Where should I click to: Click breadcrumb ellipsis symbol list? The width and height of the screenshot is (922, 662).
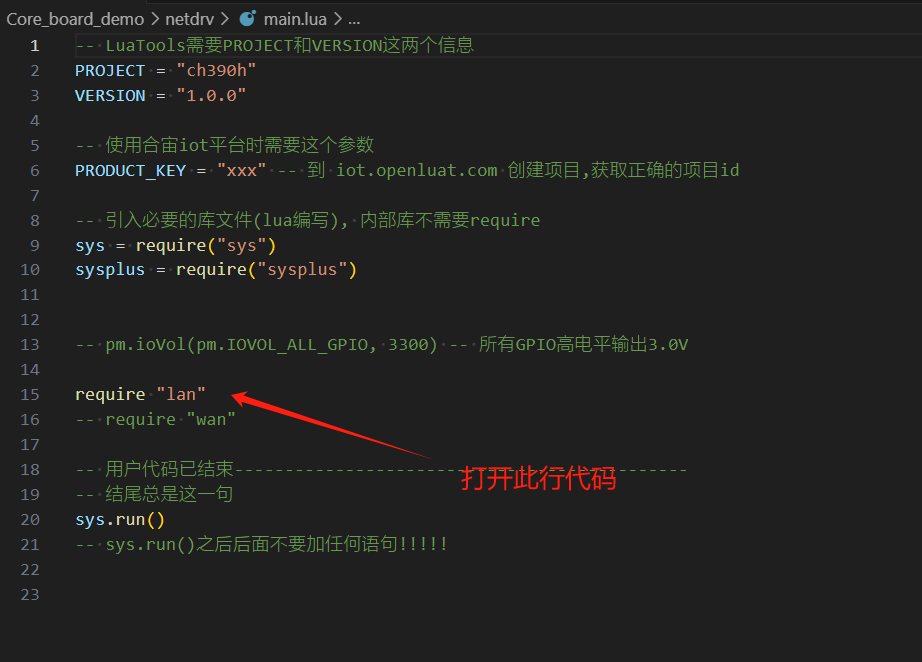point(354,20)
